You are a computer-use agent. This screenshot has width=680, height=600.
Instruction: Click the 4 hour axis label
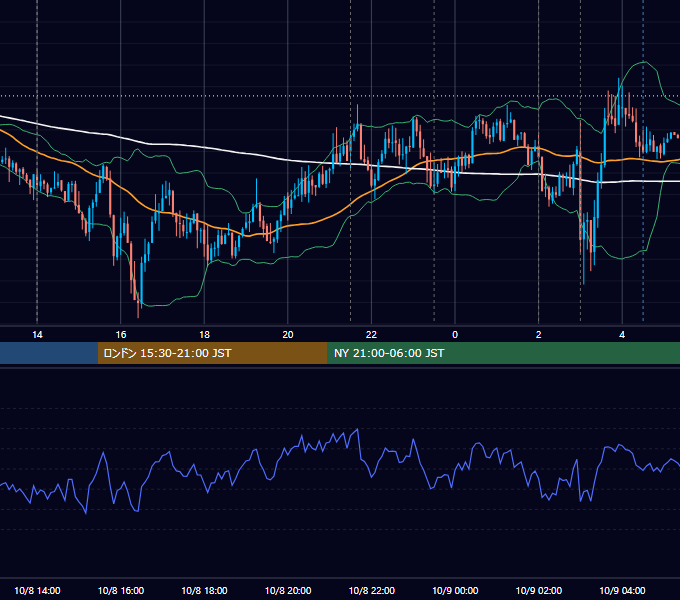pyautogui.click(x=622, y=335)
